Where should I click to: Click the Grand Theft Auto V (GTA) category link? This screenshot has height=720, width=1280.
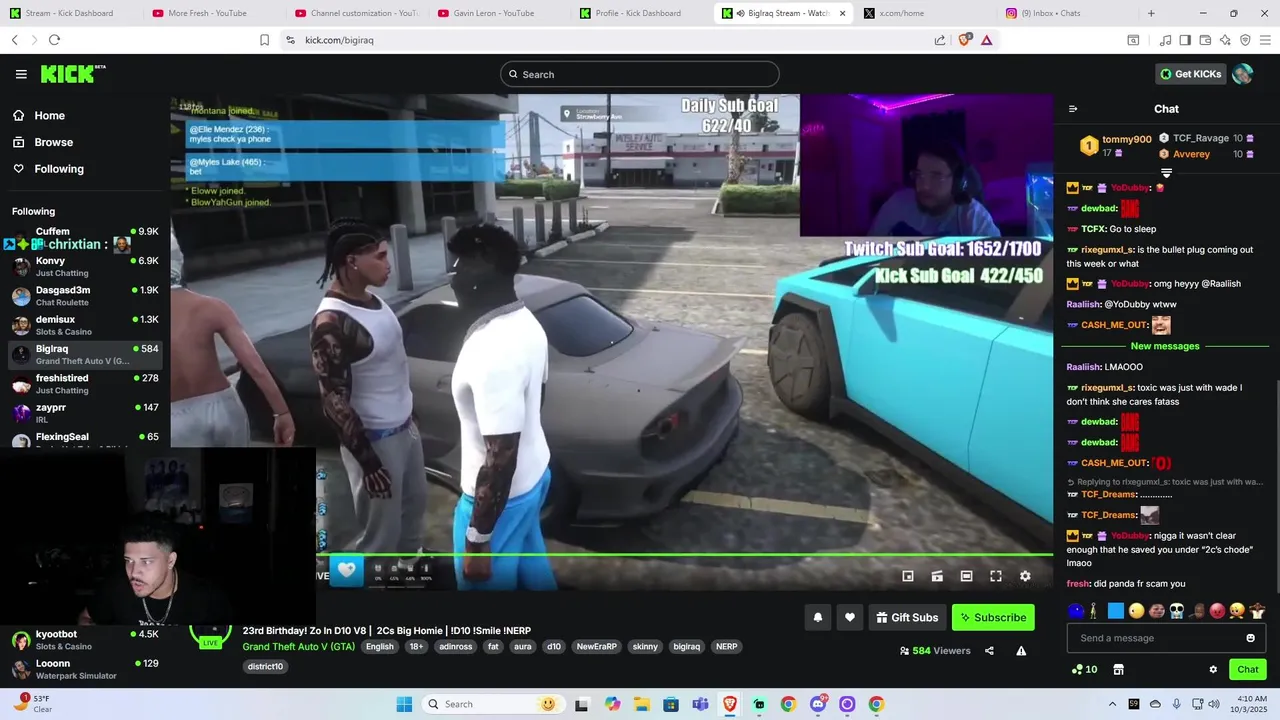[299, 647]
